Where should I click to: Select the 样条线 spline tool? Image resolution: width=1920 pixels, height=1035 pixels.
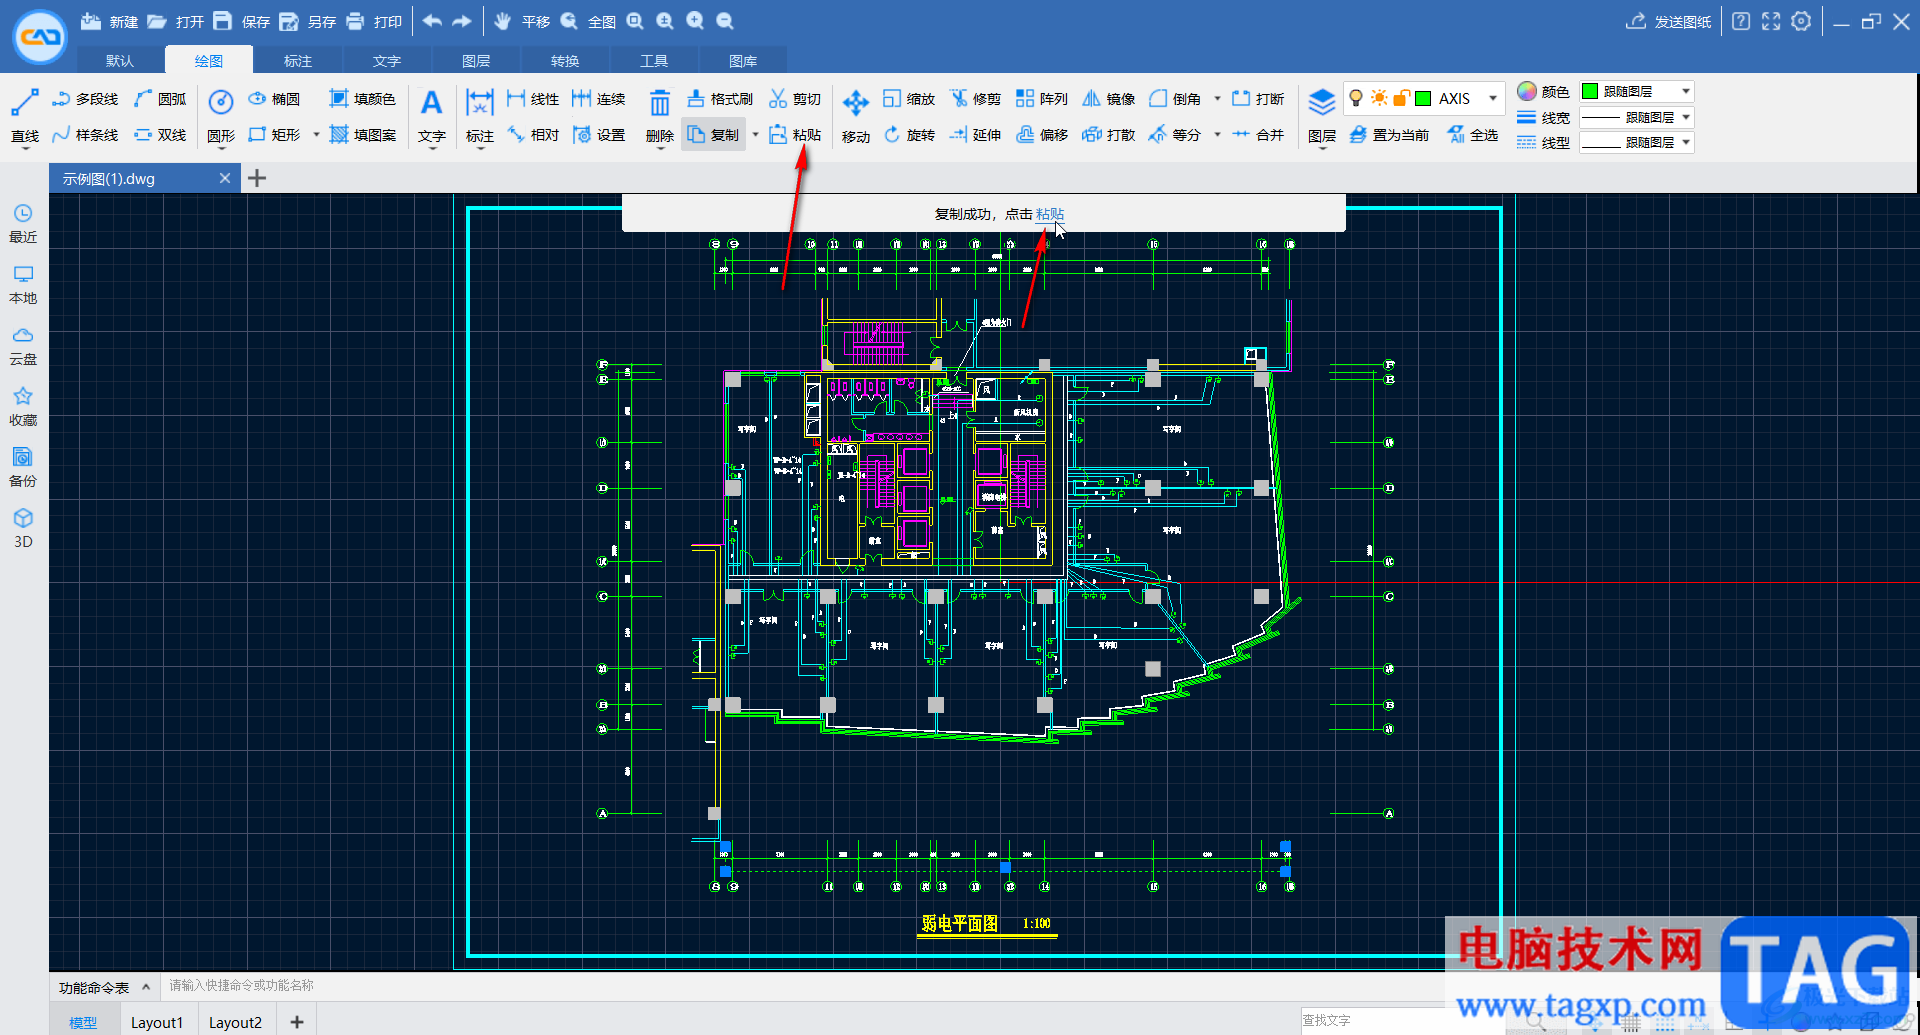coord(85,135)
